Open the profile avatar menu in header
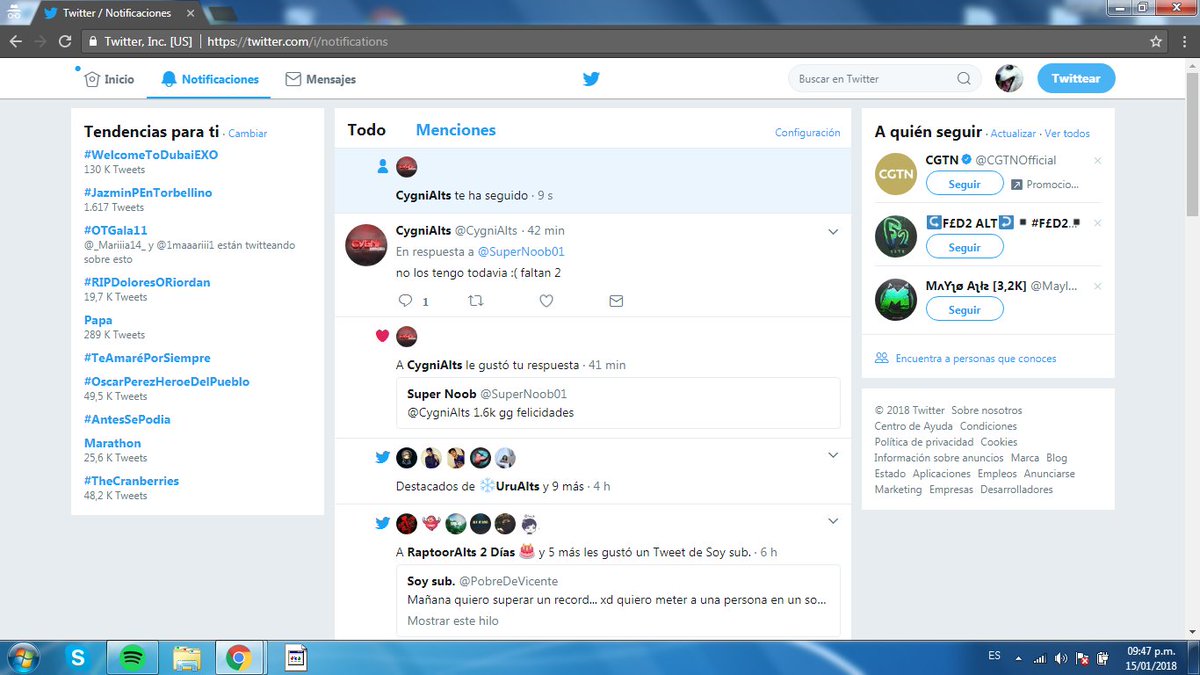The height and width of the screenshot is (675, 1200). [x=1009, y=79]
